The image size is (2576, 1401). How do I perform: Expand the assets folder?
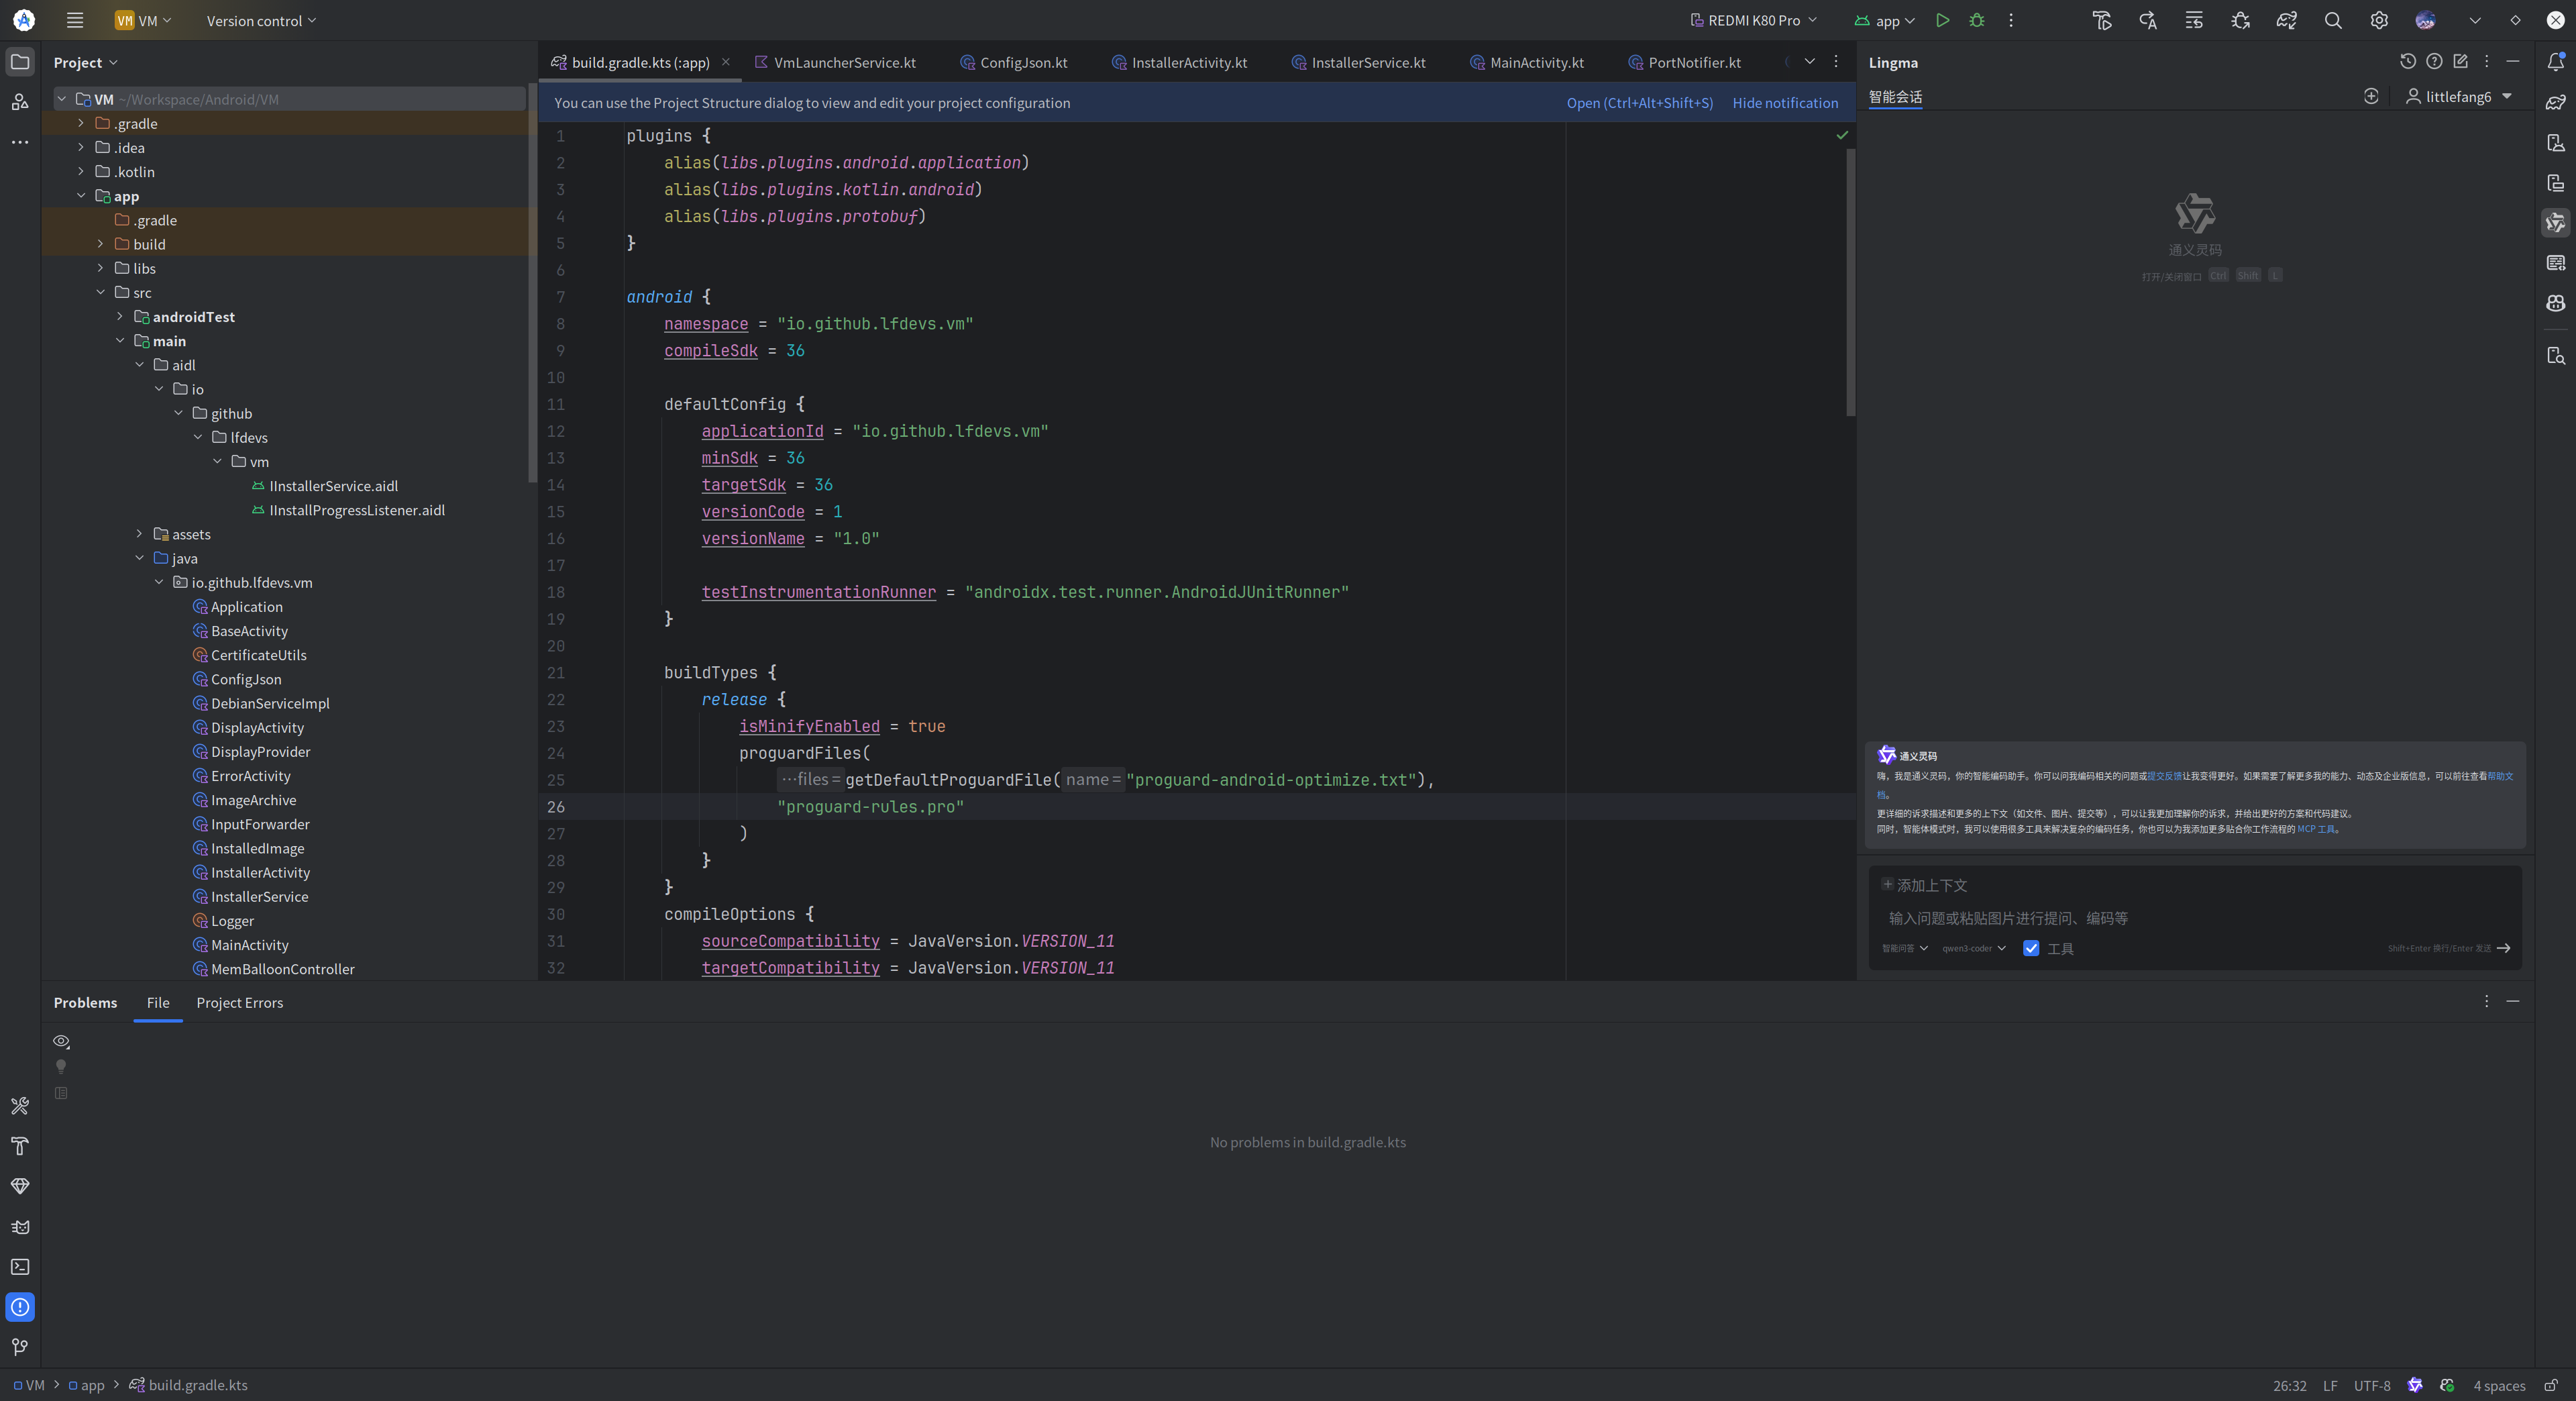click(139, 534)
